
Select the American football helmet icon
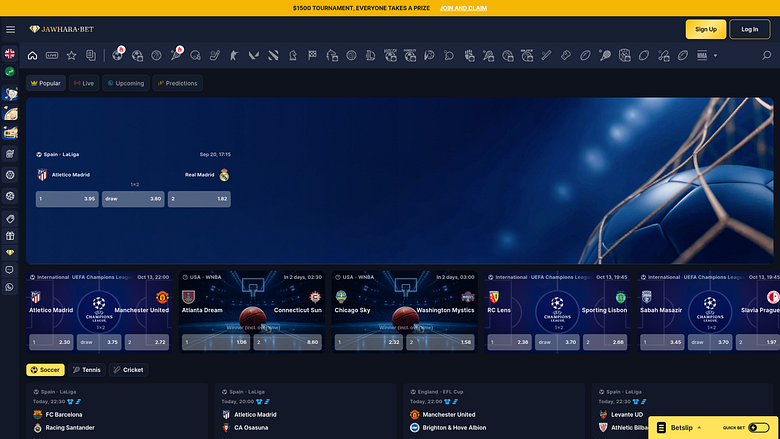tap(195, 55)
